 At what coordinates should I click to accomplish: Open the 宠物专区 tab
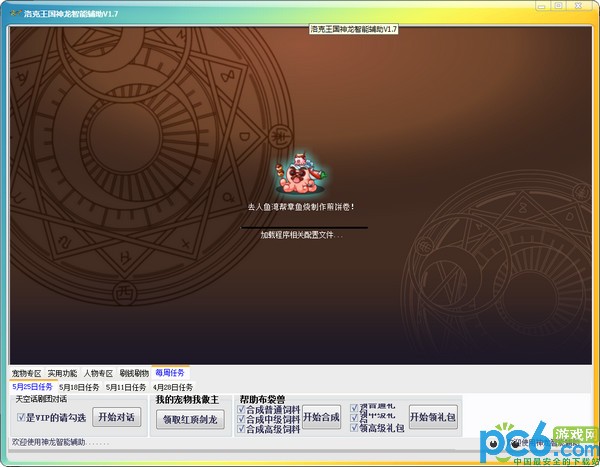point(26,373)
